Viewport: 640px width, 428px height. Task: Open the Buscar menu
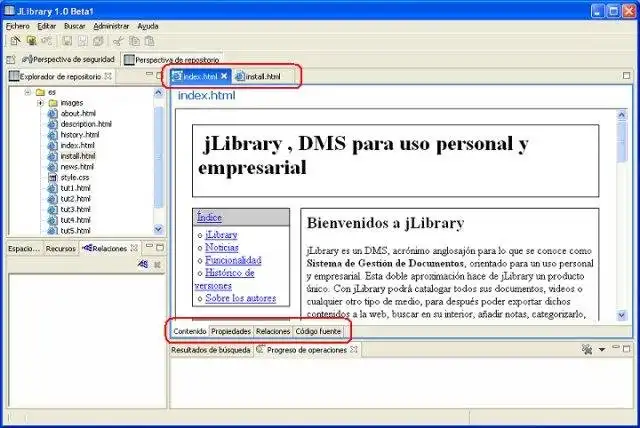coord(74,26)
